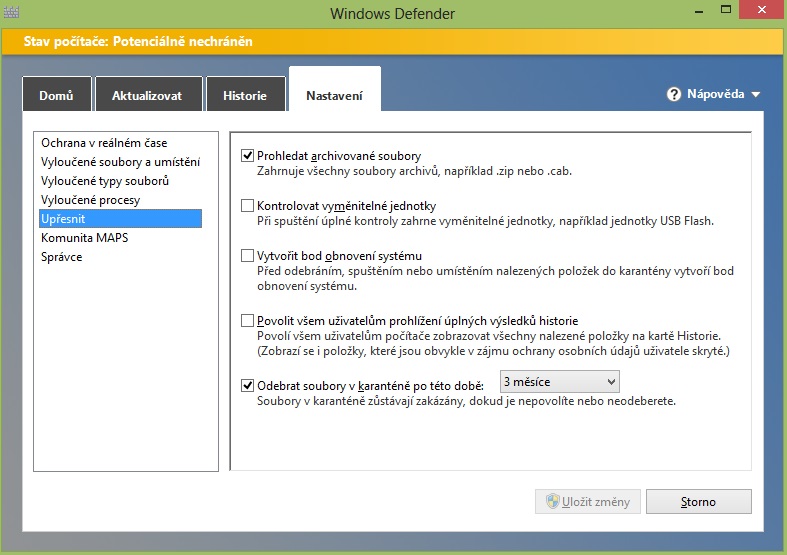Open the 3 měsíce quarantine period dropdown
Viewport: 787px width, 555px height.
coord(560,382)
